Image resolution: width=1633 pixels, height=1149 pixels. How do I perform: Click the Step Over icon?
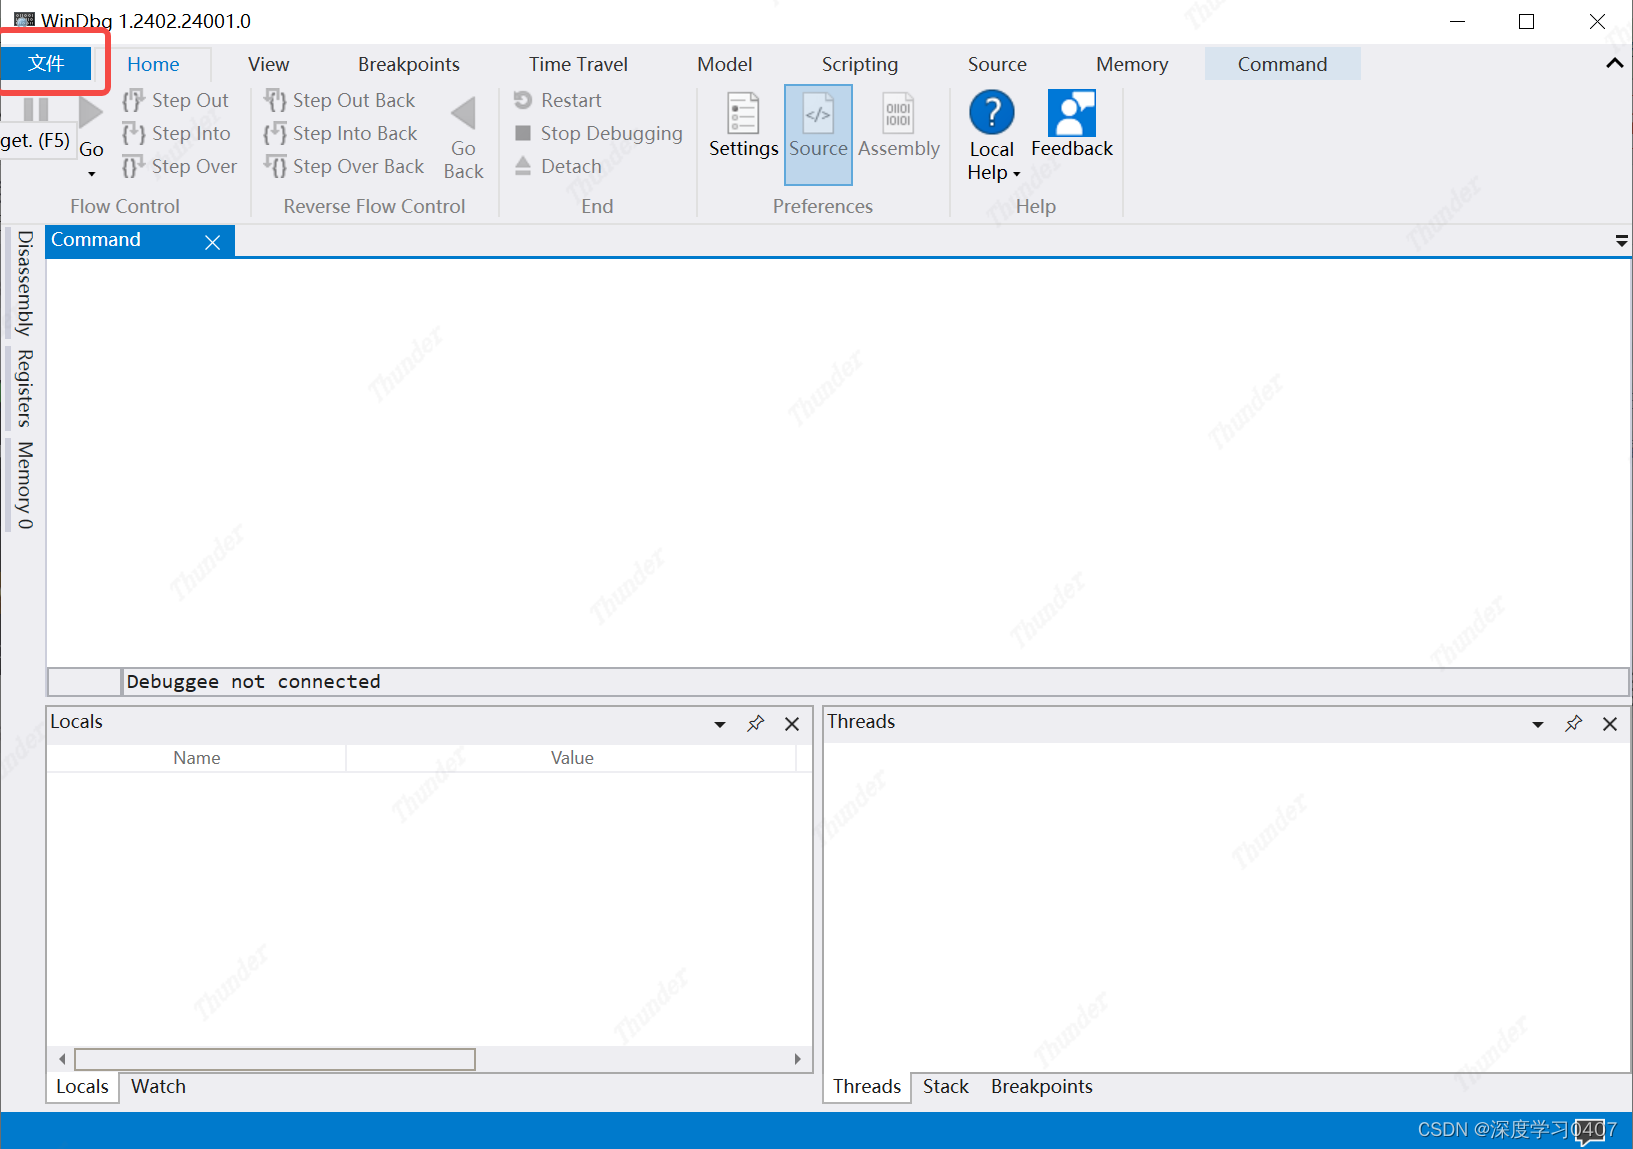134,166
